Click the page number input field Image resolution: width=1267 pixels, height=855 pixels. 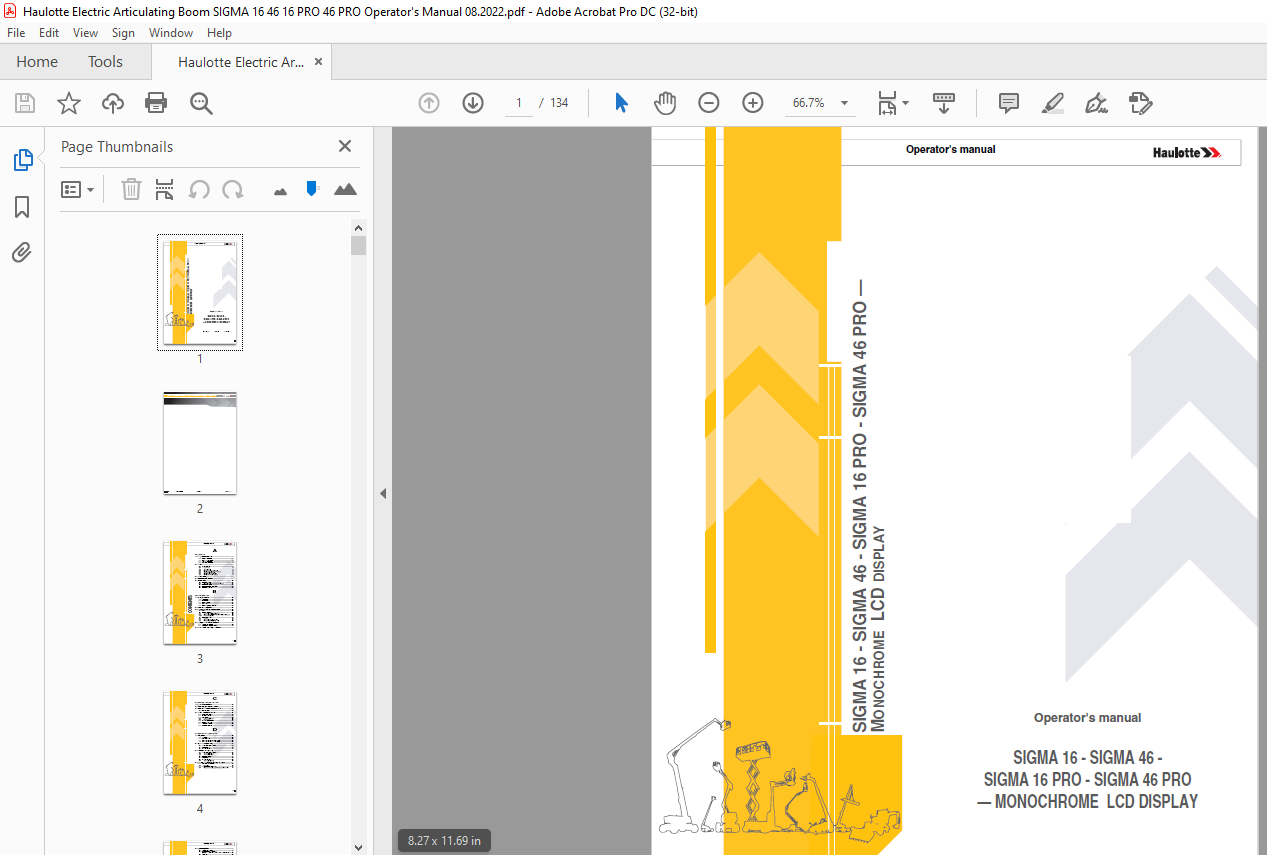519,103
